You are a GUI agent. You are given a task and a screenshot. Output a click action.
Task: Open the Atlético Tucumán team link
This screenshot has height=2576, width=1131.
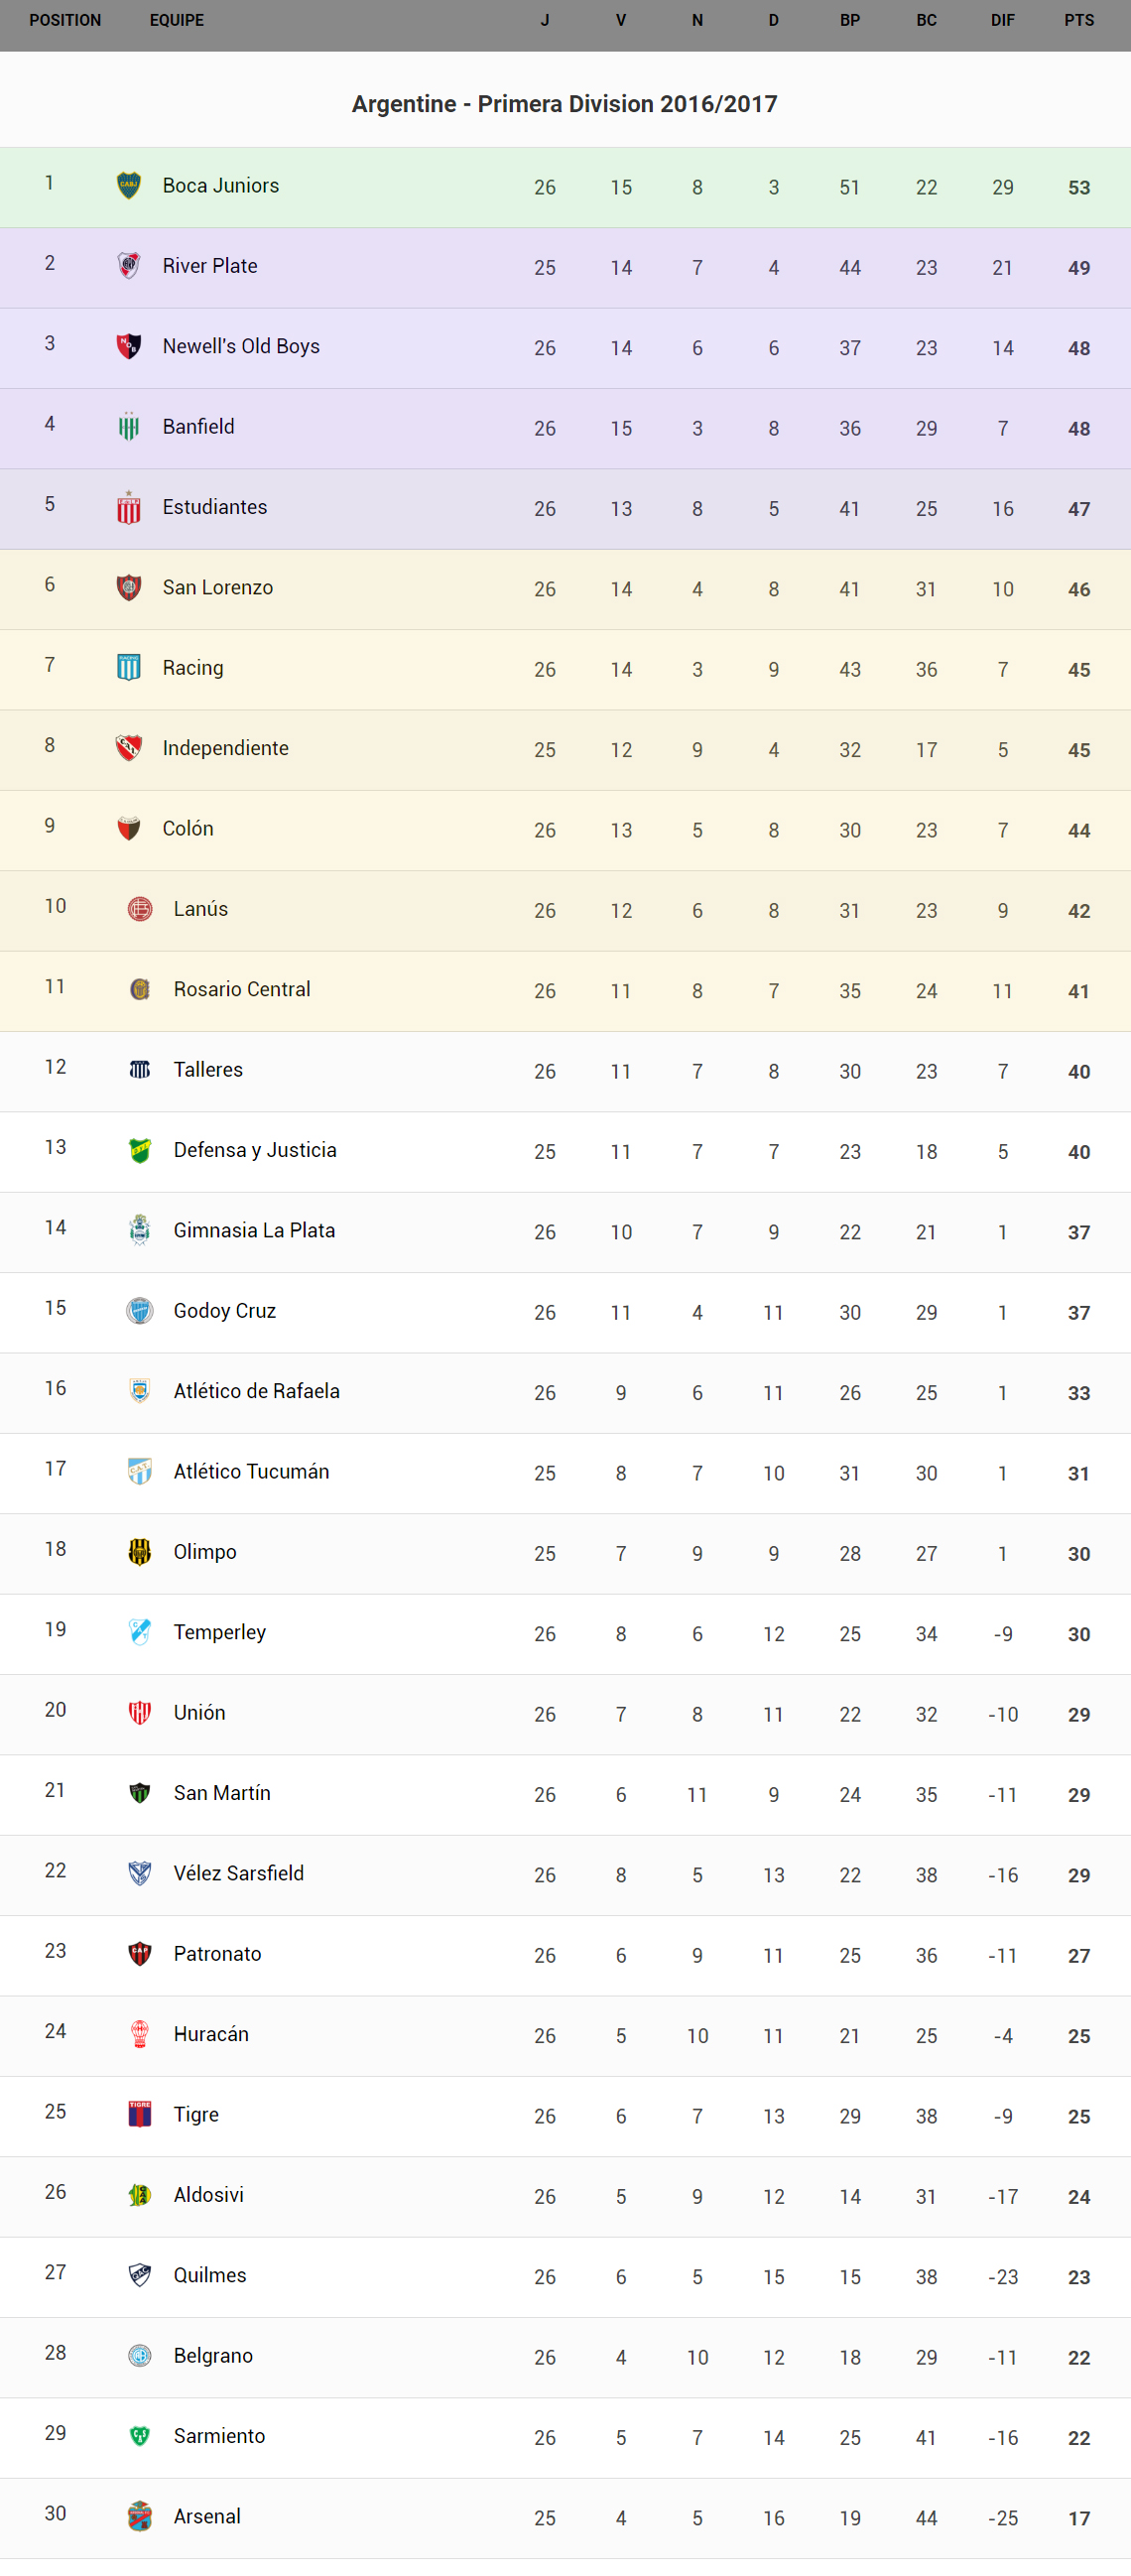point(251,1471)
